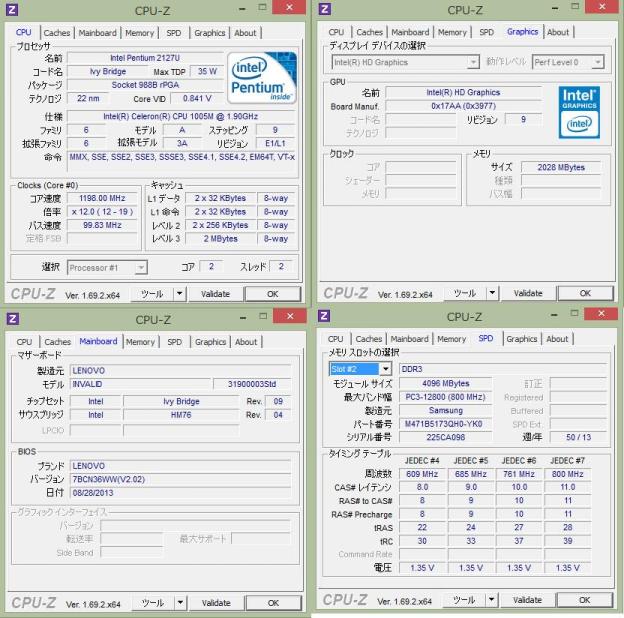Image resolution: width=624 pixels, height=618 pixels.
Task: Click the 2028 MBytes memory size value
Action: point(561,168)
